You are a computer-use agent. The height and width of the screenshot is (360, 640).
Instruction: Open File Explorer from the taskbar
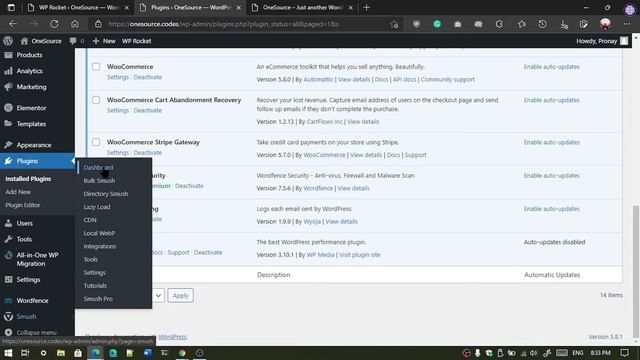(x=61, y=353)
